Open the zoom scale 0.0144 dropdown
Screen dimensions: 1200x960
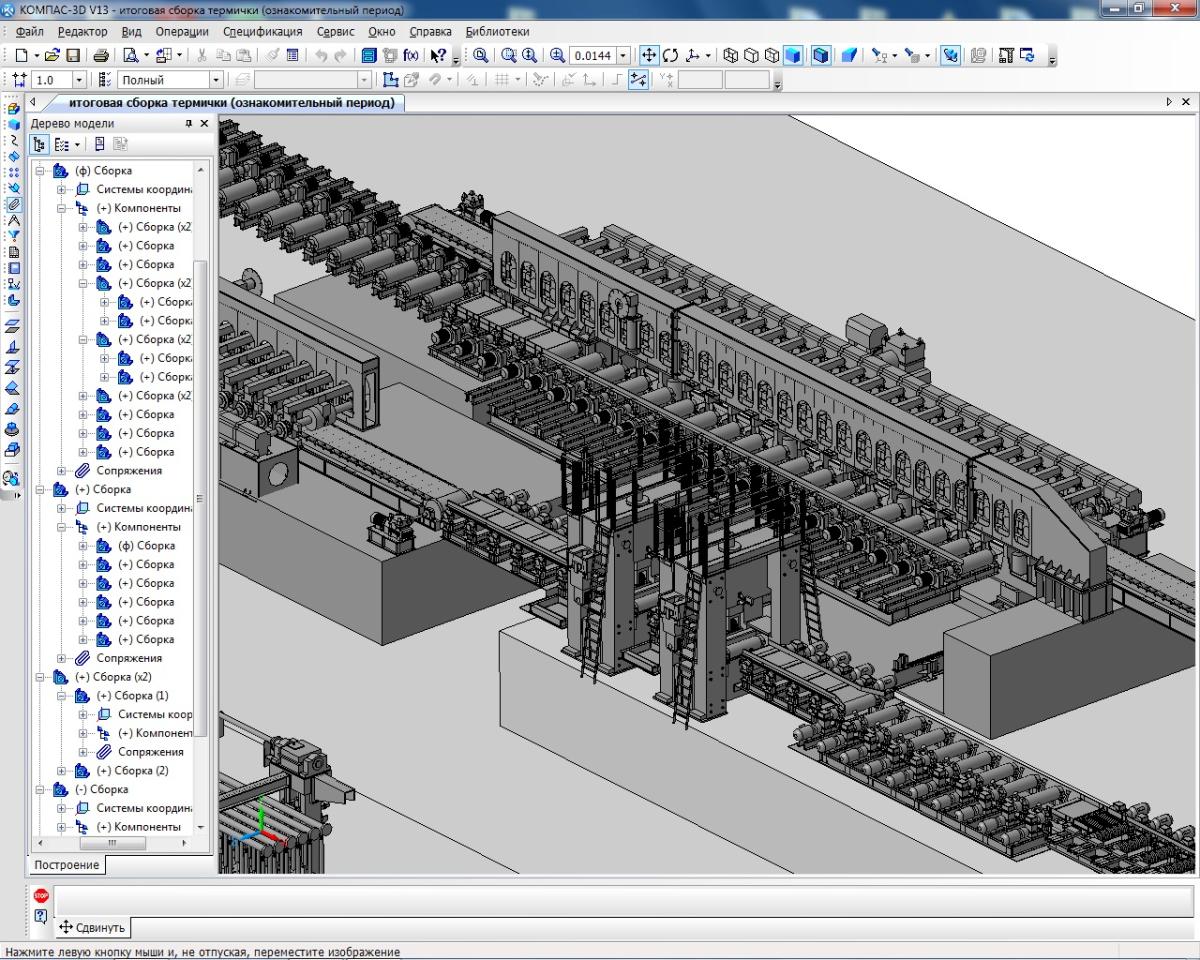624,56
